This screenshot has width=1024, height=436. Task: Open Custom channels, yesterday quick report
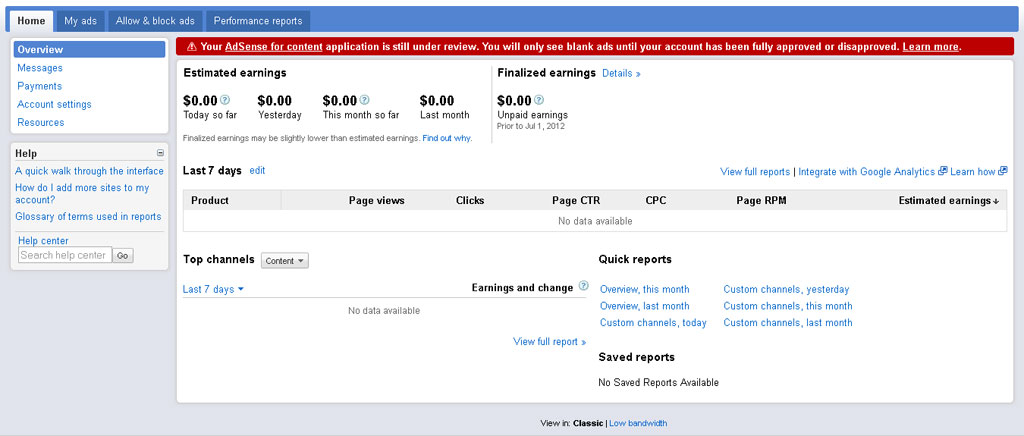pyautogui.click(x=786, y=289)
